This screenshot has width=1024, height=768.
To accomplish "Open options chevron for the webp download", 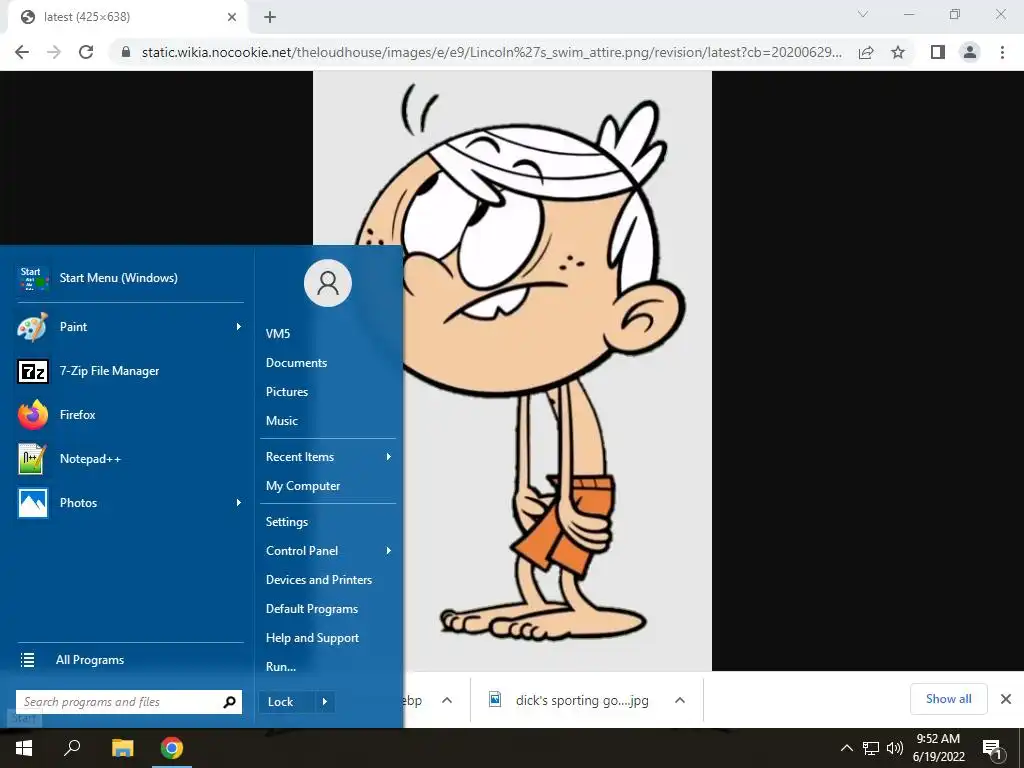I will 447,700.
